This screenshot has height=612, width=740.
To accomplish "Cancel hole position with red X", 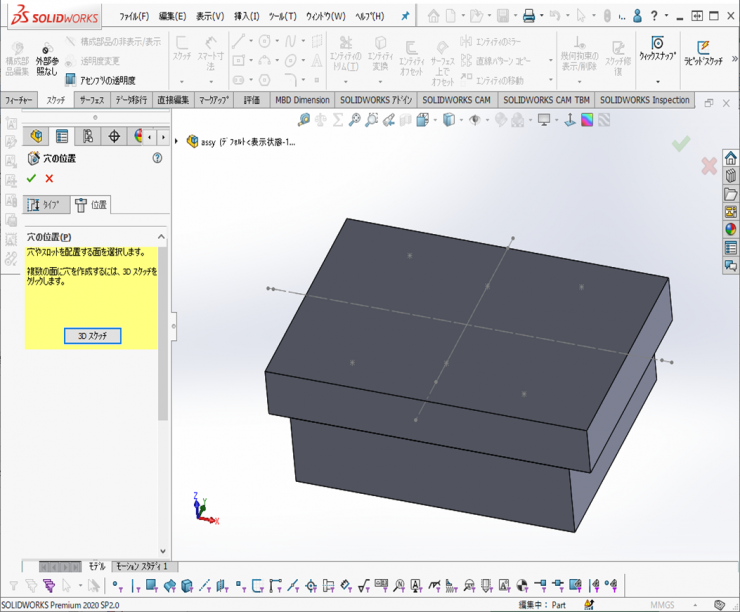I will [49, 178].
